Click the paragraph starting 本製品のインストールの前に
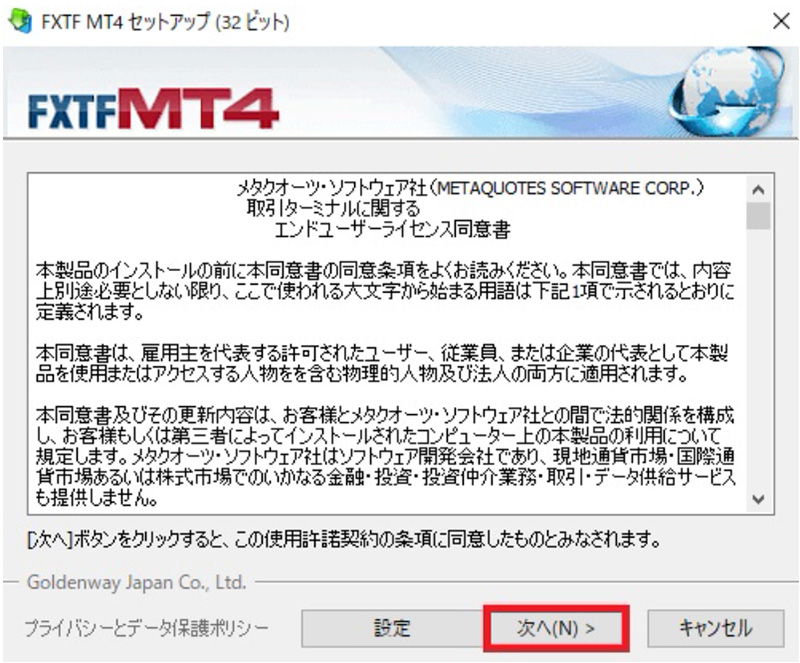800x663 pixels. click(386, 291)
